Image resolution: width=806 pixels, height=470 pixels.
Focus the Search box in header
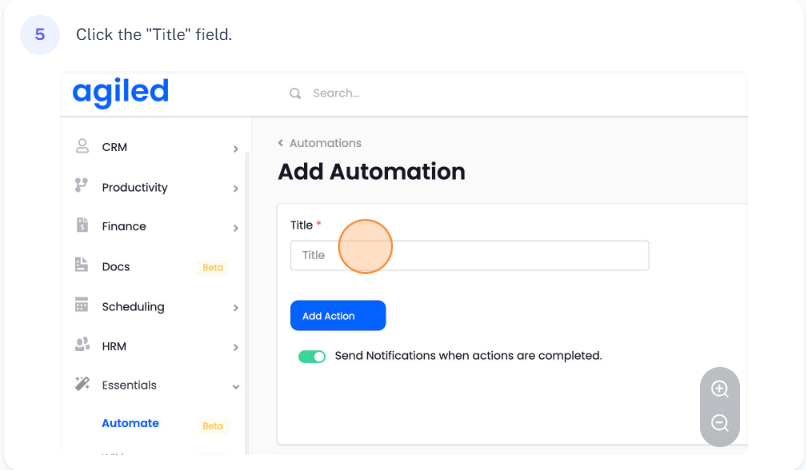click(x=400, y=93)
